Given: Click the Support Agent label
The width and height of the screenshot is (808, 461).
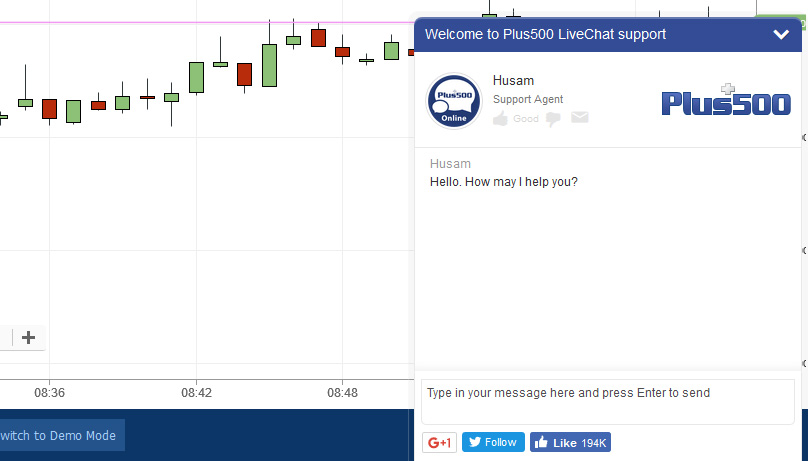Looking at the screenshot, I should pyautogui.click(x=528, y=99).
